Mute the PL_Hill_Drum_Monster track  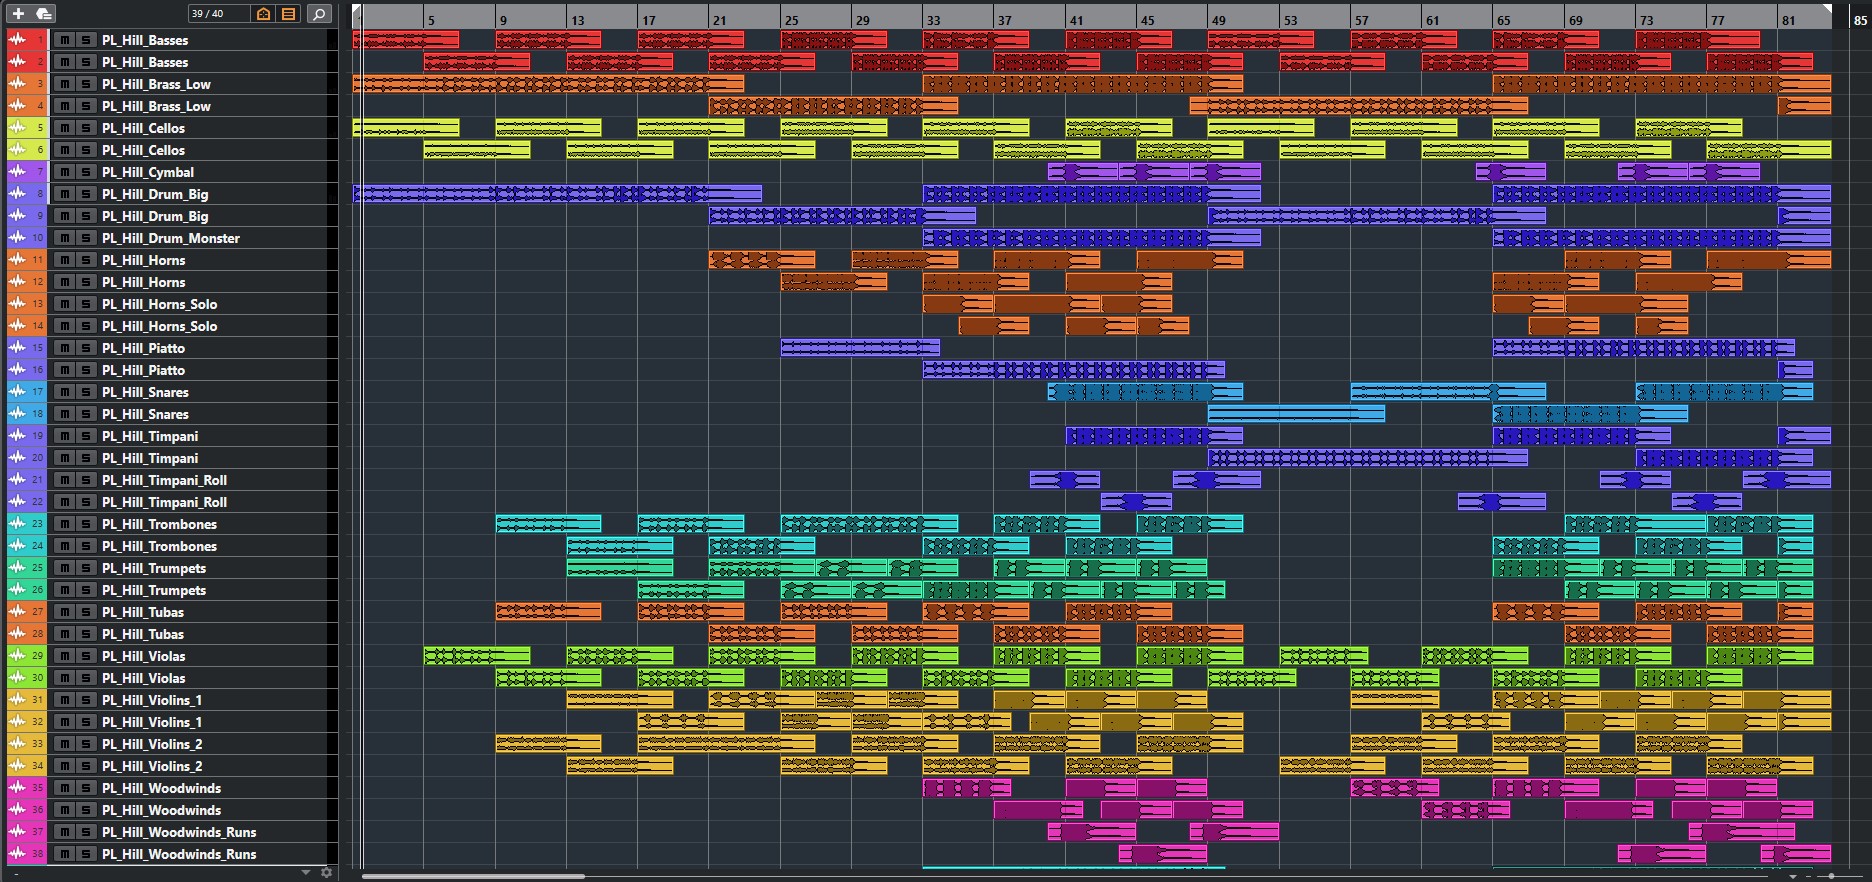pyautogui.click(x=65, y=238)
